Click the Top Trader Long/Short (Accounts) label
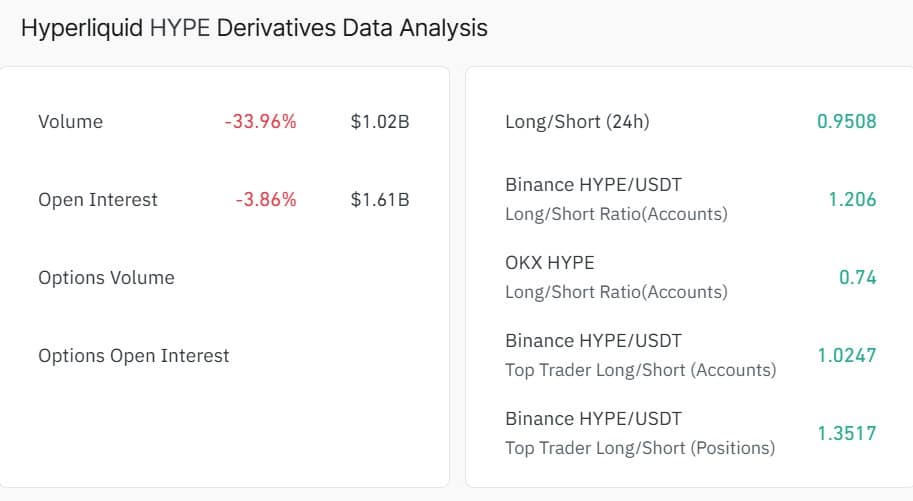Screen dimensions: 913x501 [x=640, y=370]
